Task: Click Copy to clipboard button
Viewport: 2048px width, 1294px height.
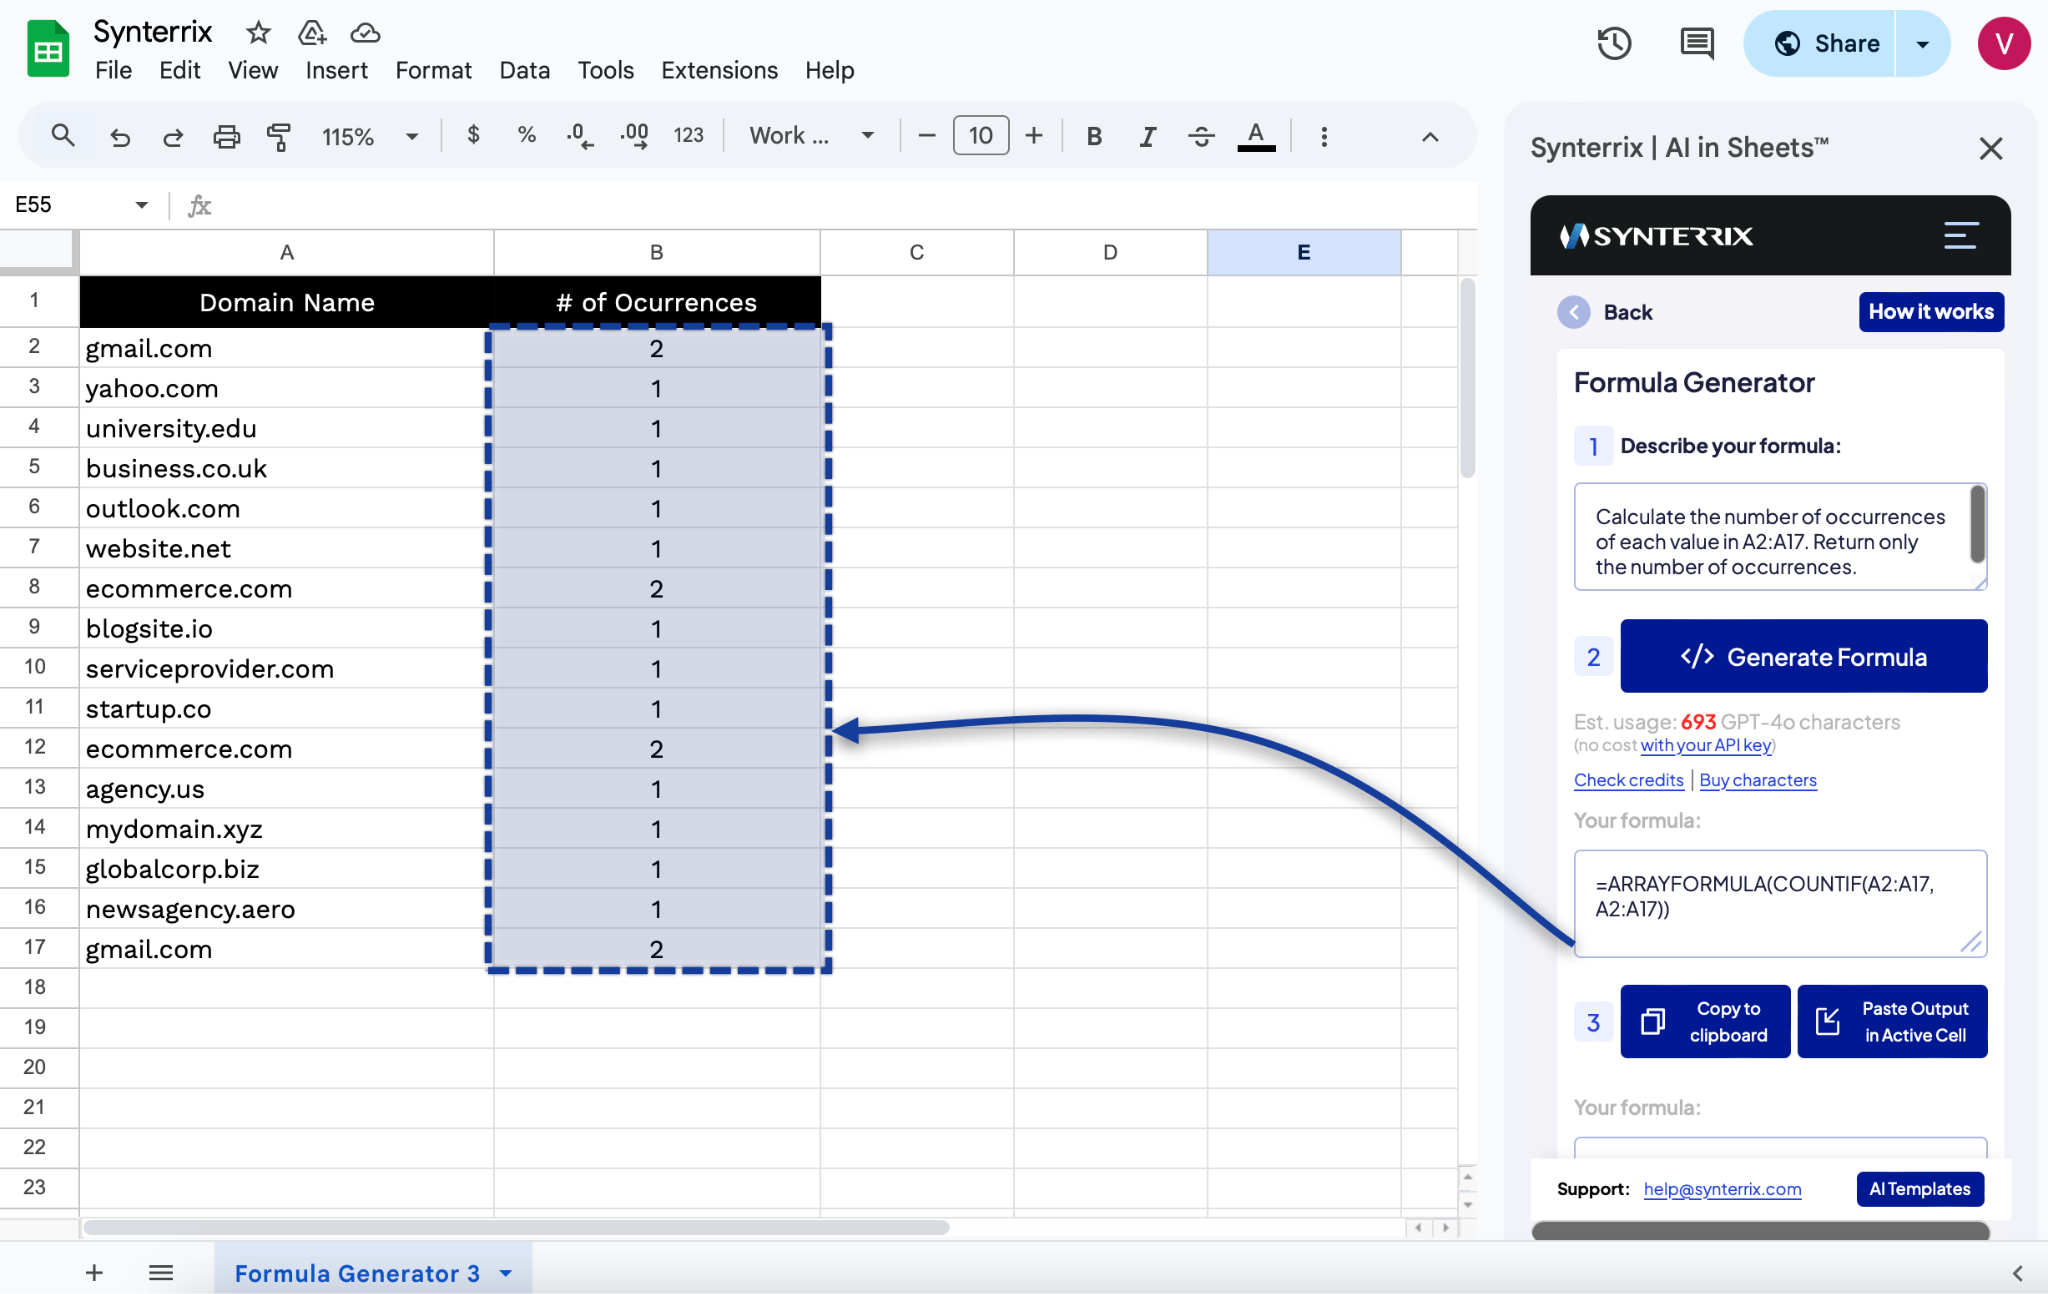Action: (1704, 1021)
